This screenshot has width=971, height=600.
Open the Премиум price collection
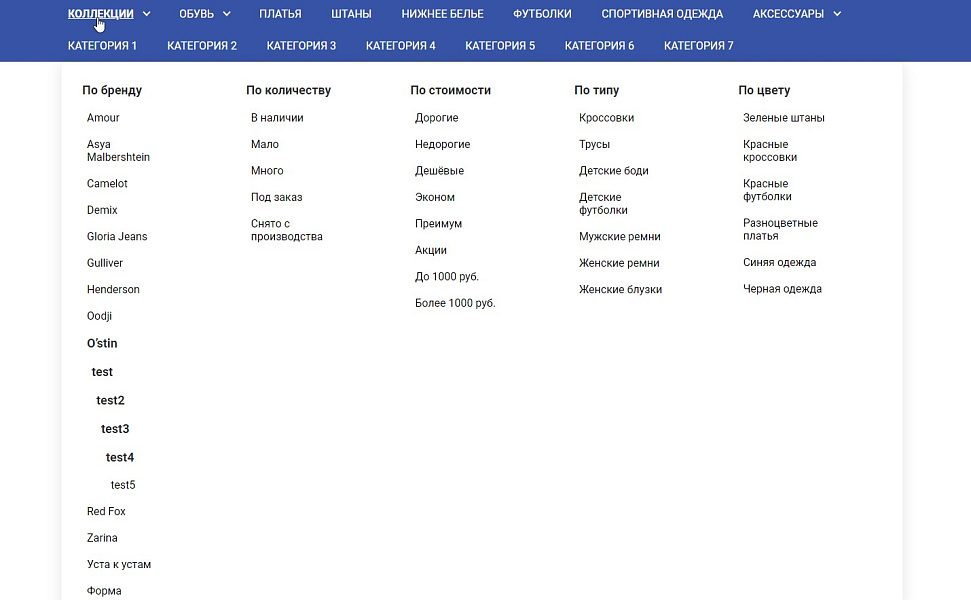tap(438, 224)
